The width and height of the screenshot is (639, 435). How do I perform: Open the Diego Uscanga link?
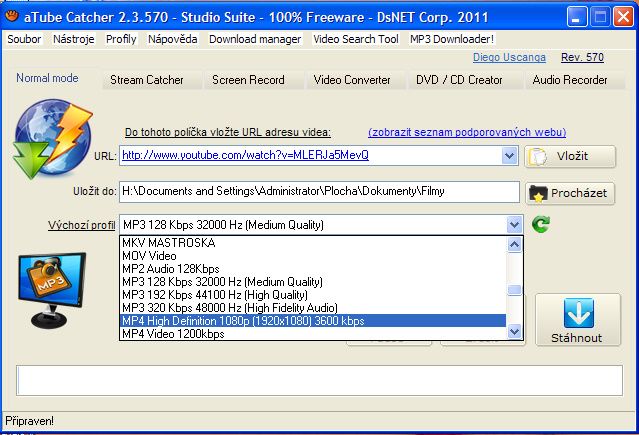click(509, 57)
